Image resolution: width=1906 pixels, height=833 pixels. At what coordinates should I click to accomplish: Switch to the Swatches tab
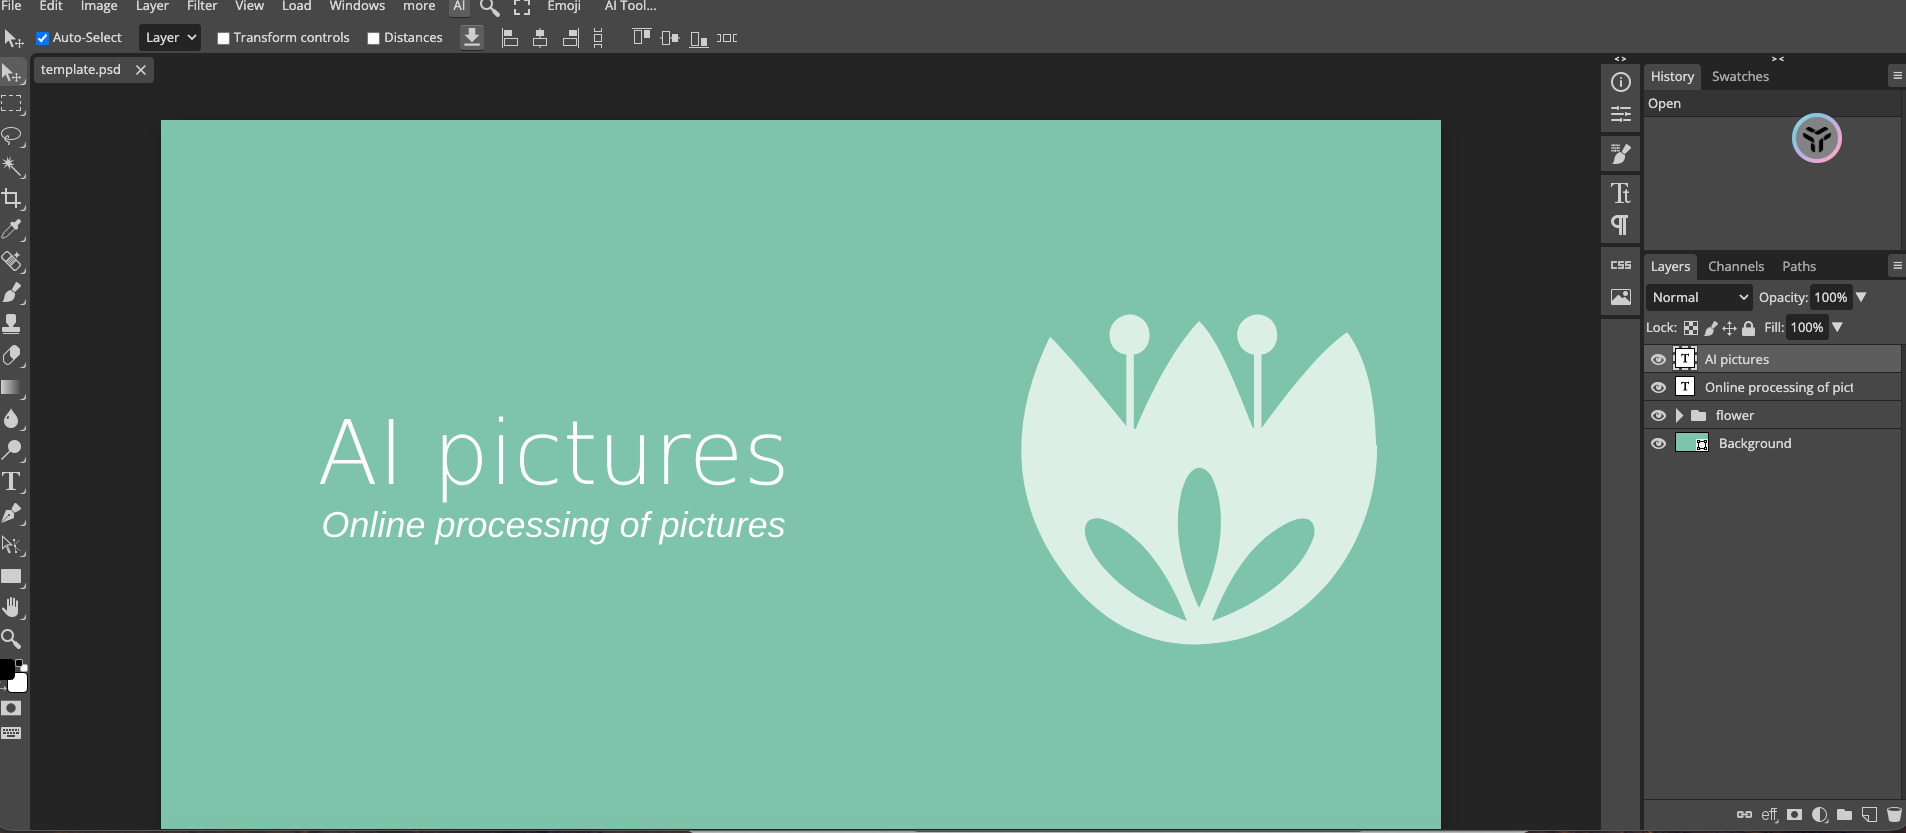click(x=1739, y=76)
